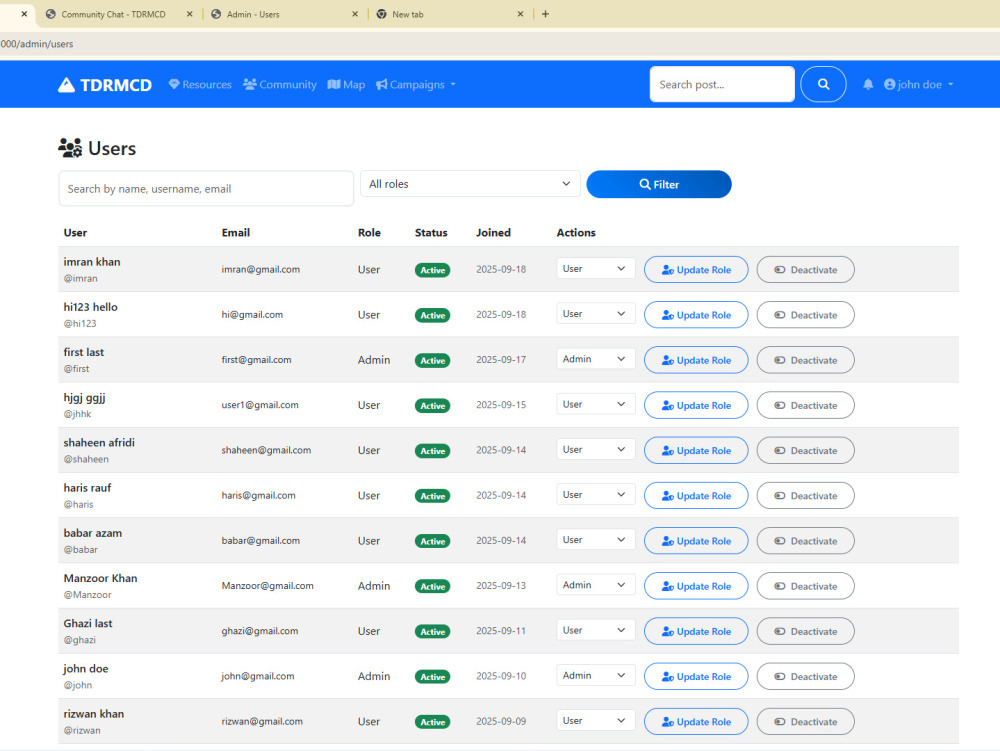Click Update Role for first last
This screenshot has width=1000, height=751.
coord(696,360)
